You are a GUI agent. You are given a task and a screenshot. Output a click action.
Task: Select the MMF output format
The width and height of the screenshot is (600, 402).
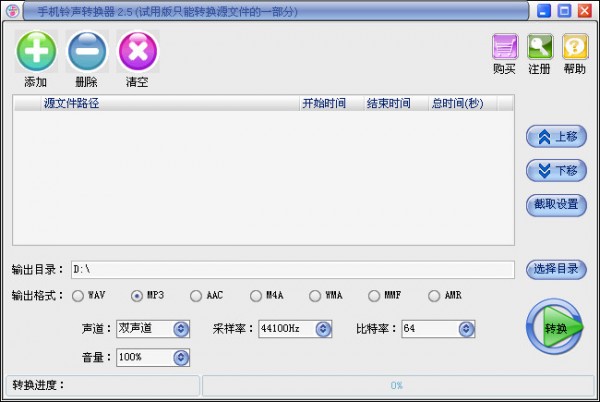pos(373,296)
